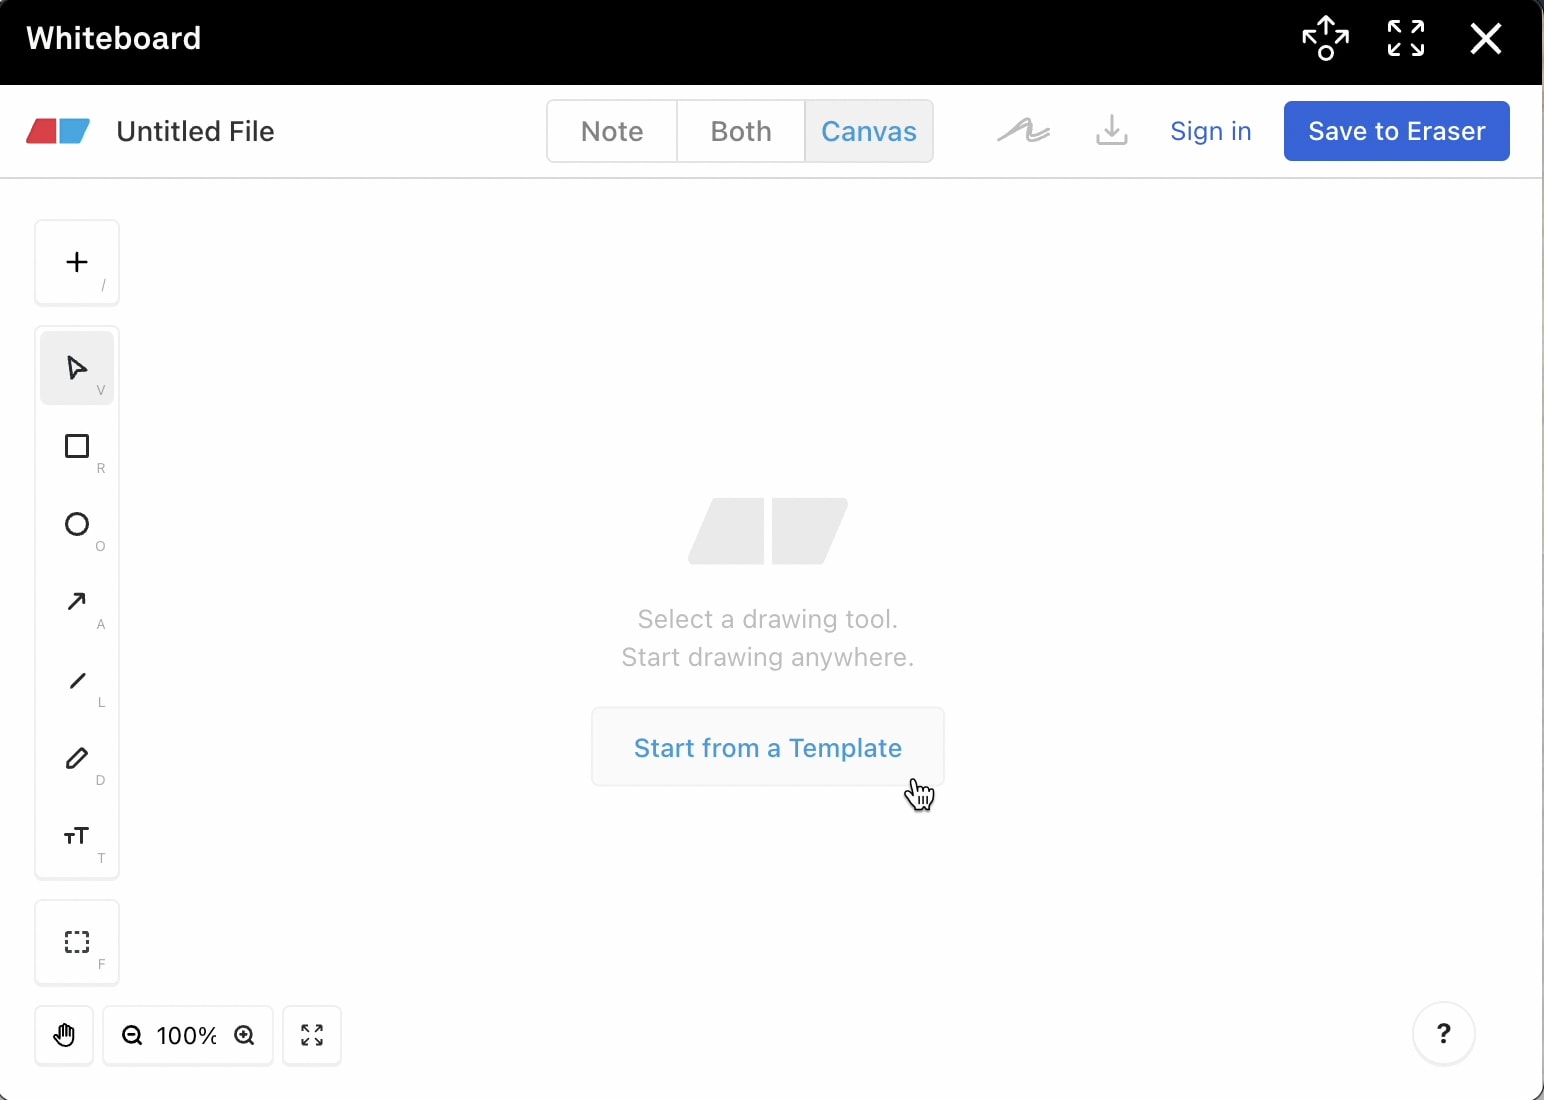Click Start from a Template
The width and height of the screenshot is (1544, 1100).
(767, 748)
